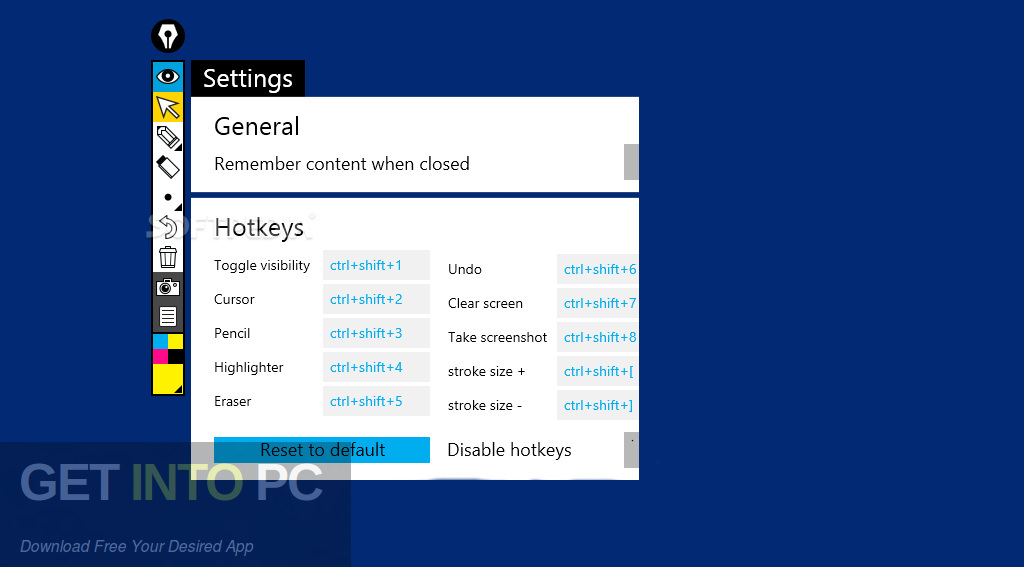Select the Eraser tool
The image size is (1024, 567).
pyautogui.click(x=168, y=167)
